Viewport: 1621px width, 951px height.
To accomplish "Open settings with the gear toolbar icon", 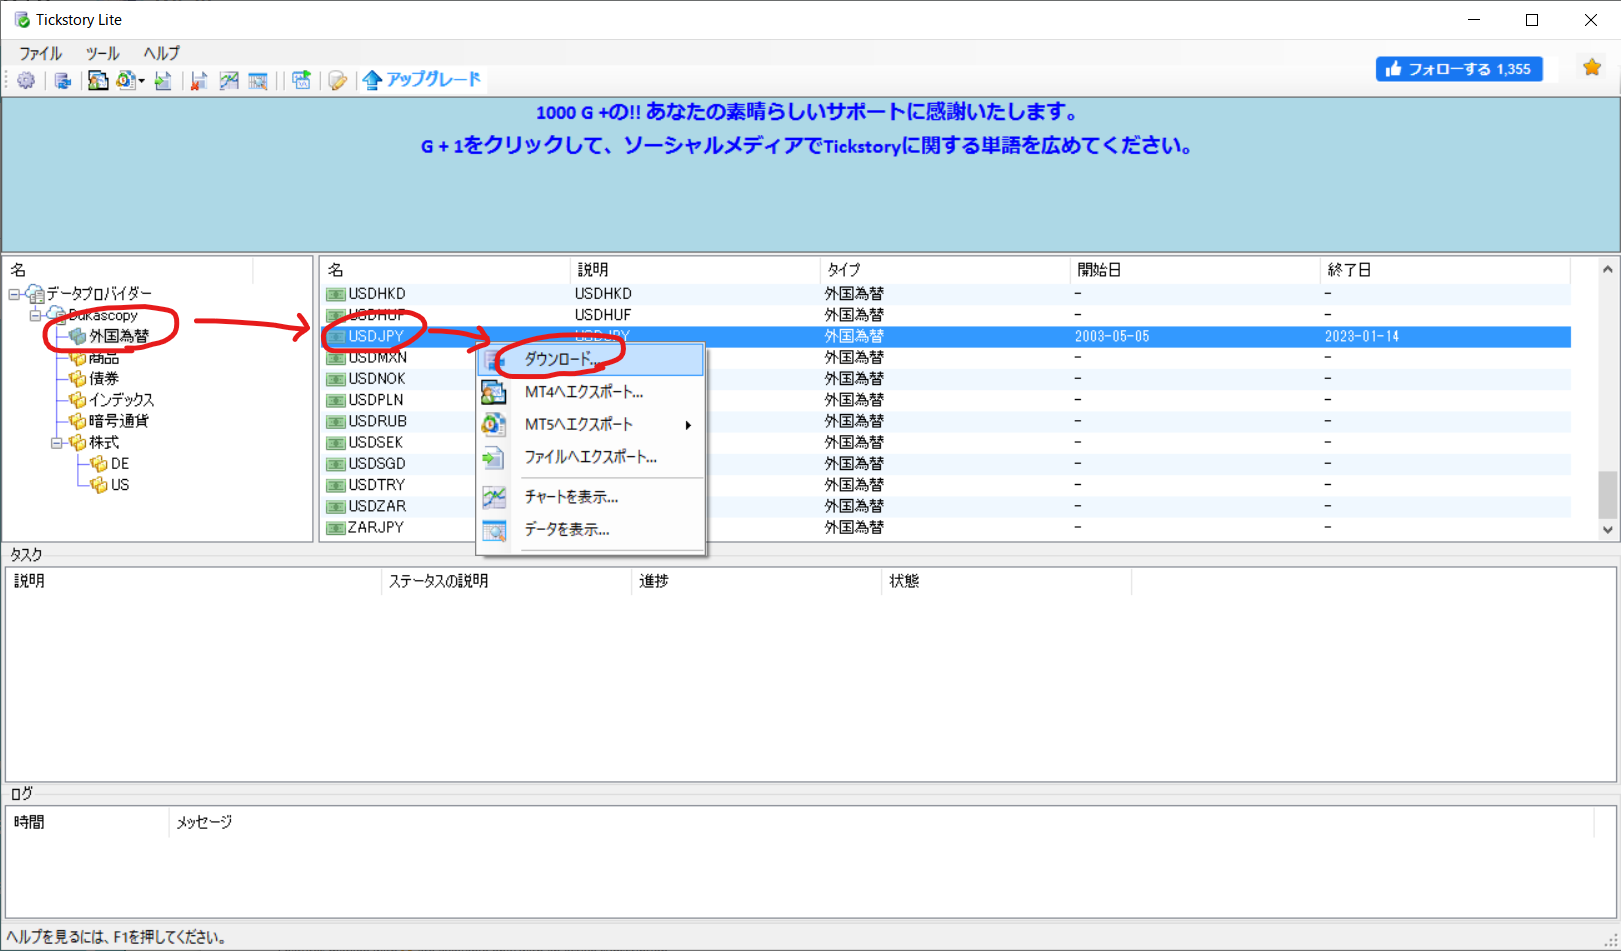I will [26, 80].
